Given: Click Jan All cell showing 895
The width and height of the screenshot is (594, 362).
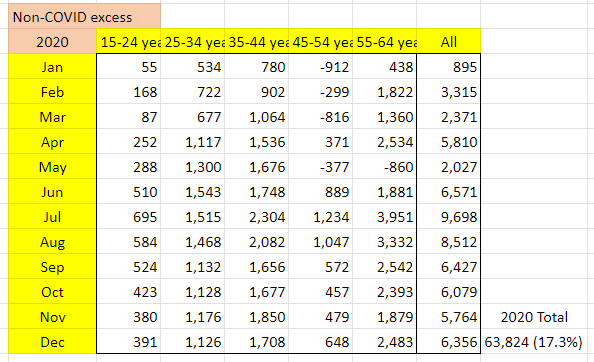Looking at the screenshot, I should click(x=449, y=67).
